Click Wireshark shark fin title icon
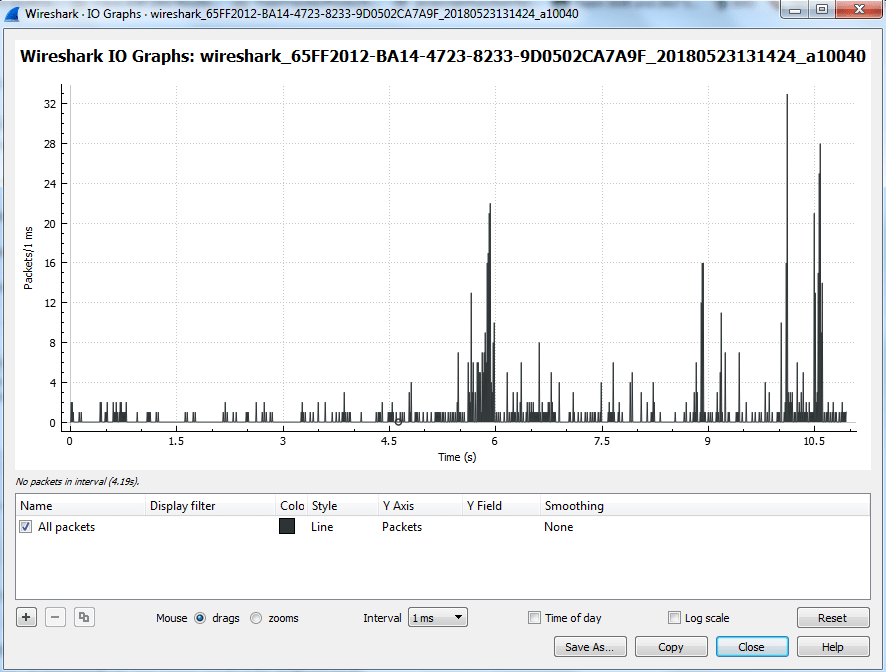This screenshot has width=886, height=672. (12, 14)
